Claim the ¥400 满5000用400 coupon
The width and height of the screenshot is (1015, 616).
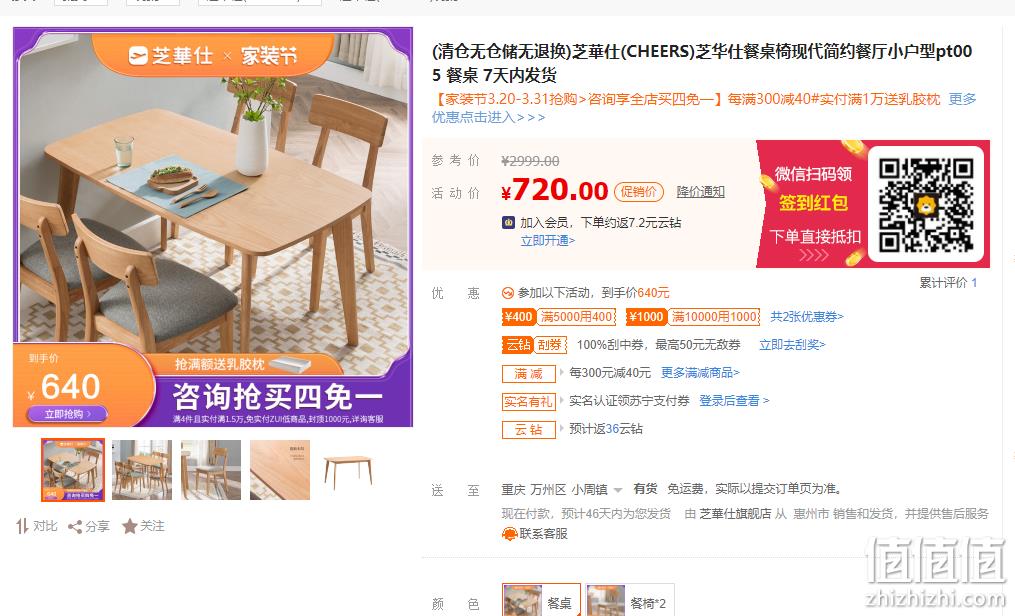559,317
